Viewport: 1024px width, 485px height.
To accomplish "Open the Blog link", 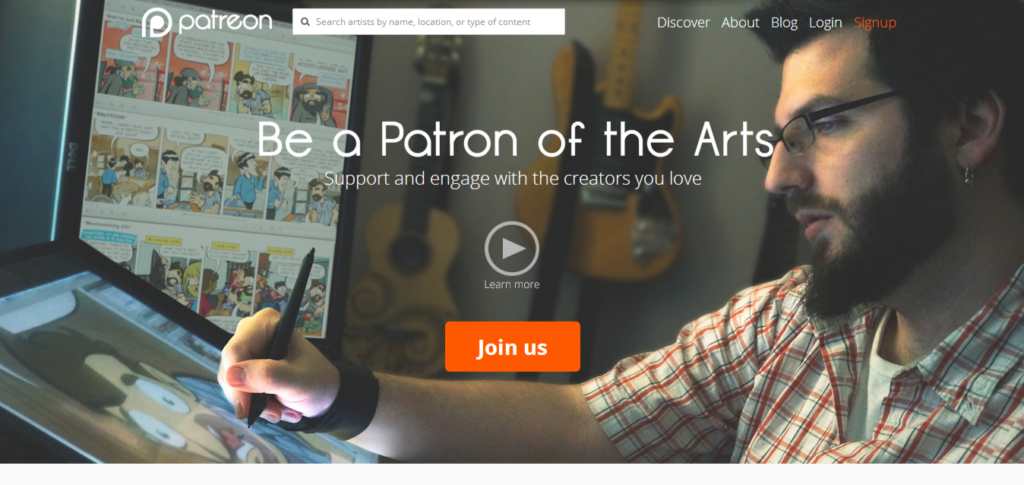I will pyautogui.click(x=784, y=22).
